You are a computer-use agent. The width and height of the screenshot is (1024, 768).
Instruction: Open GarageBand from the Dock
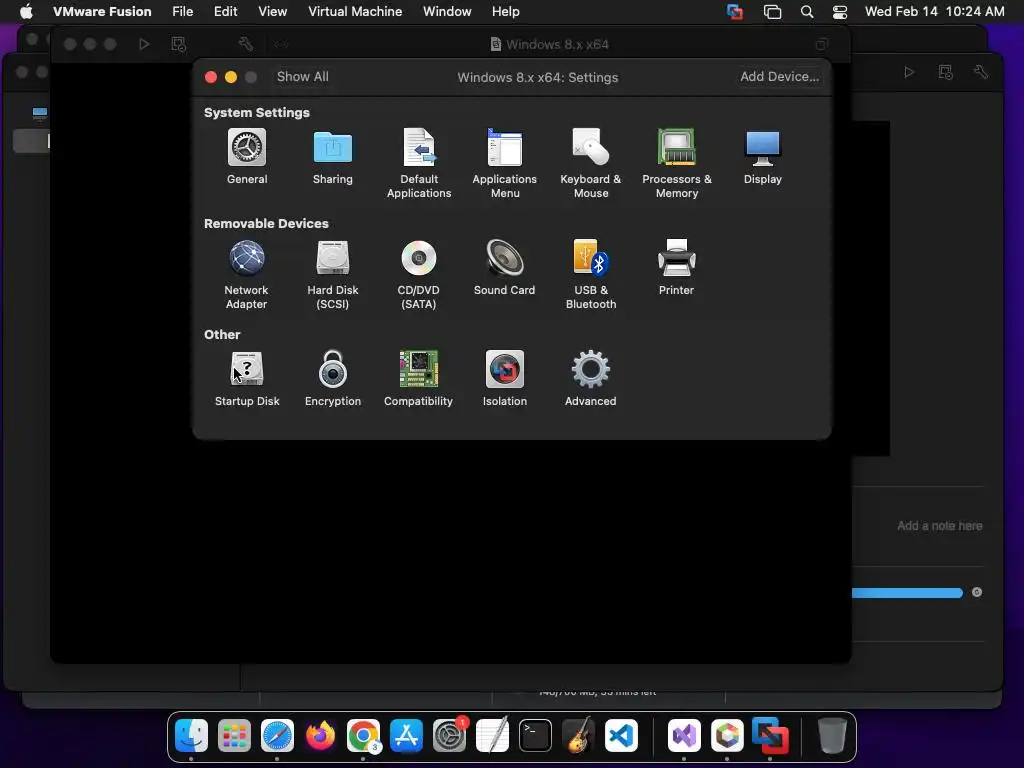(x=579, y=736)
